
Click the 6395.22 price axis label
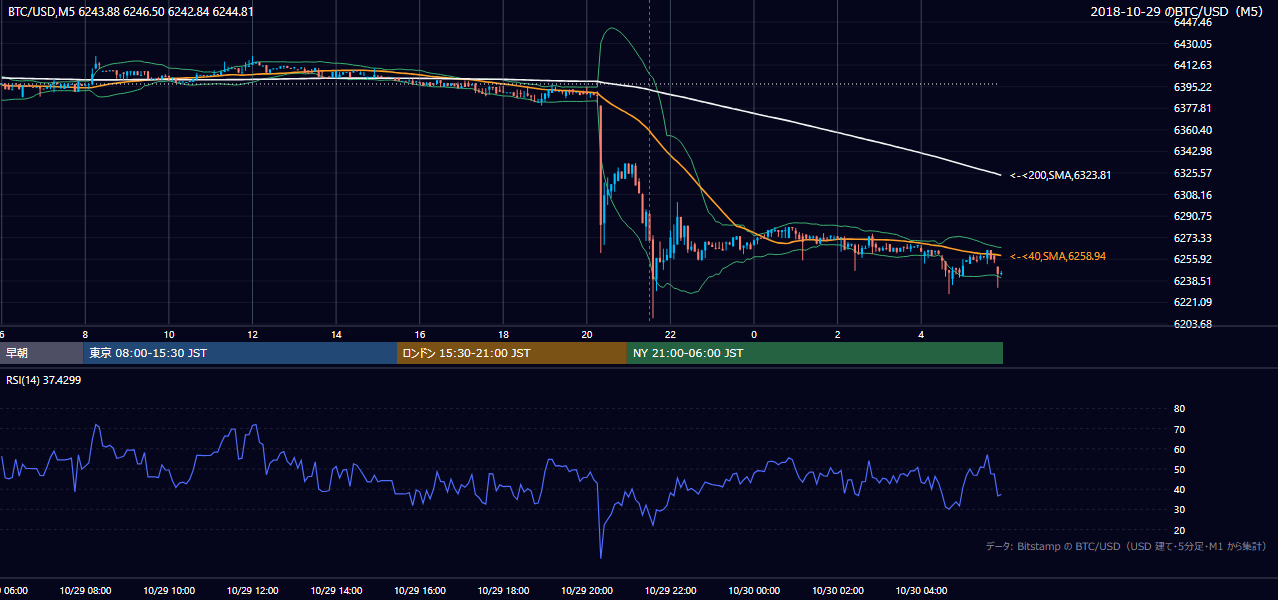point(1193,87)
